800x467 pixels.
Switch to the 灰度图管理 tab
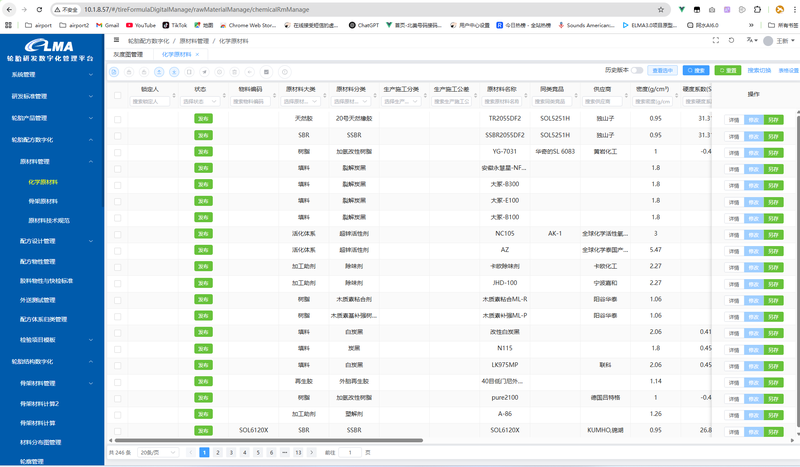coord(128,55)
